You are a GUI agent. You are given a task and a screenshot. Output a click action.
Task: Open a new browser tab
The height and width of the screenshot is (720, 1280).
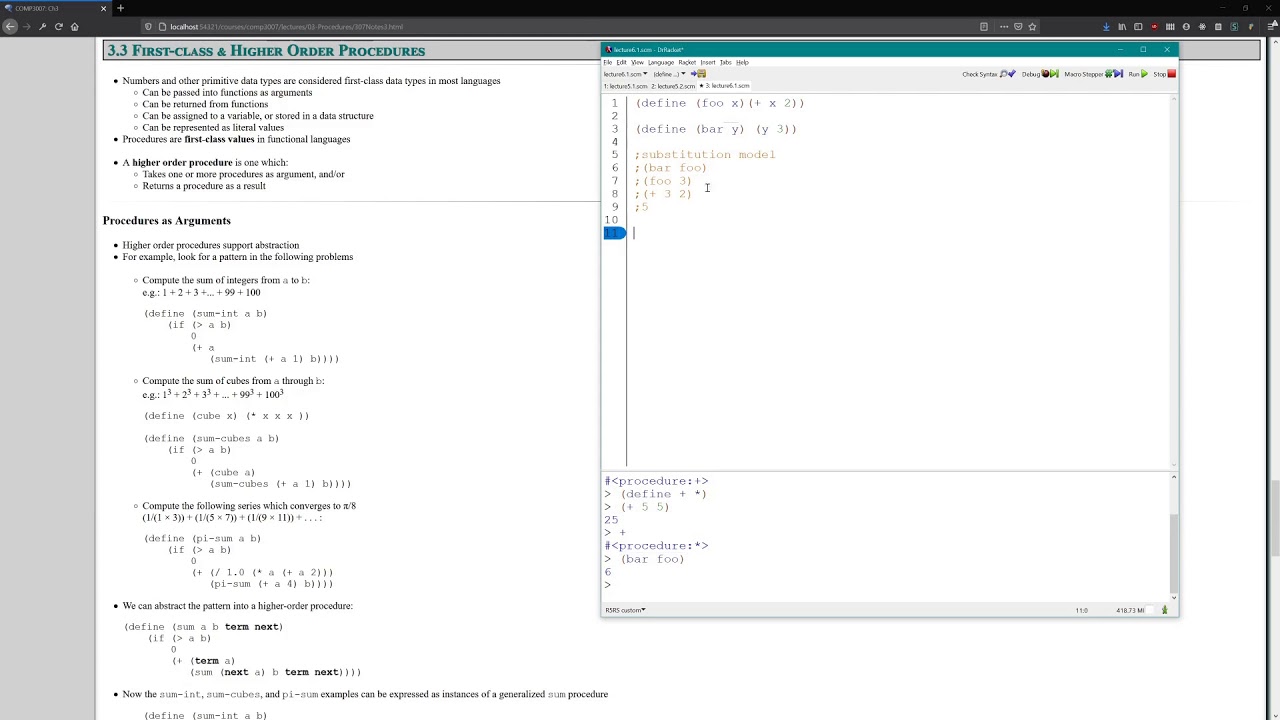(x=120, y=8)
